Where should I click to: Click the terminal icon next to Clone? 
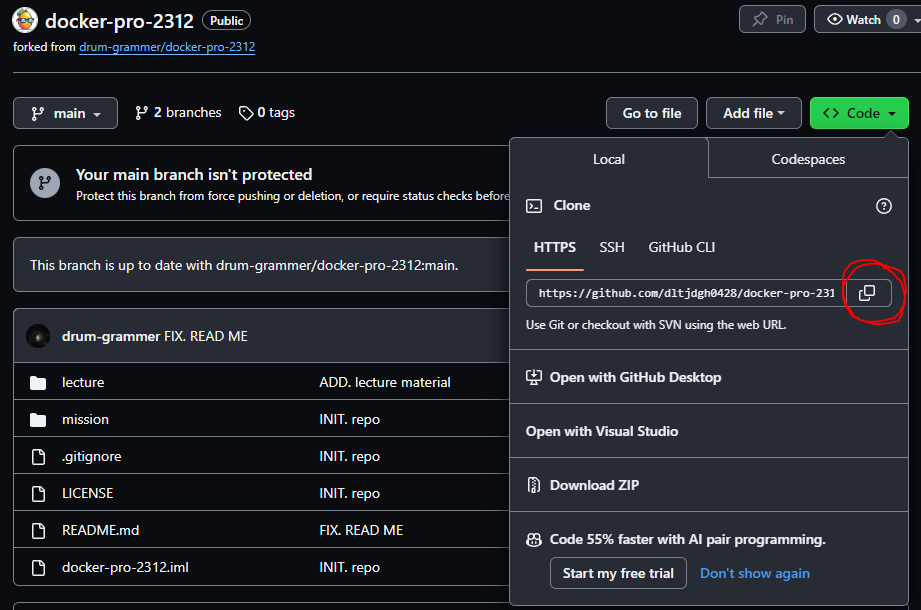click(534, 206)
